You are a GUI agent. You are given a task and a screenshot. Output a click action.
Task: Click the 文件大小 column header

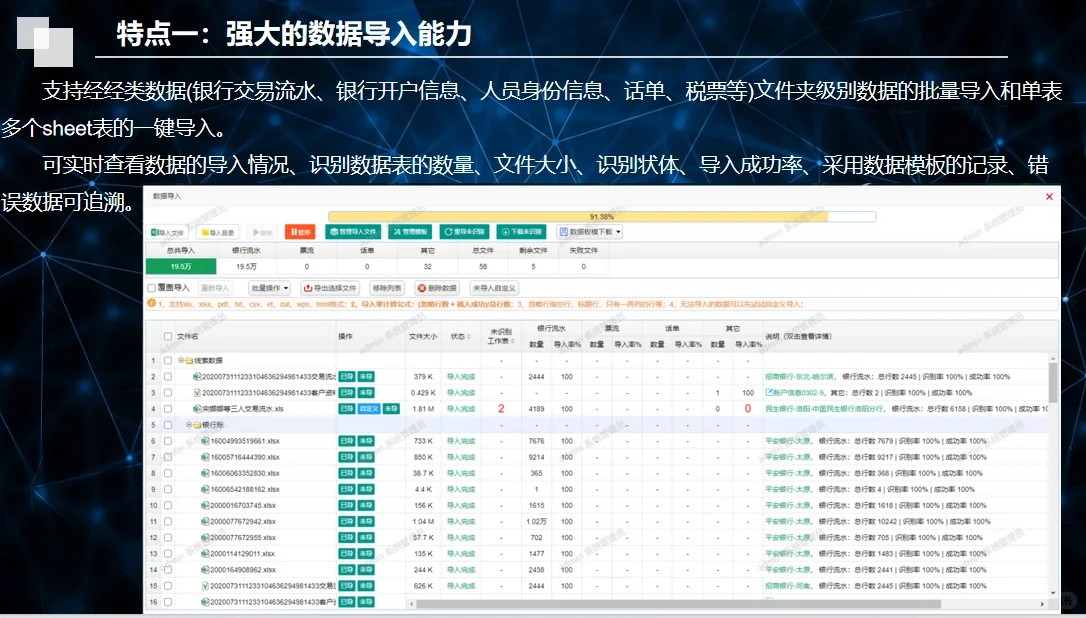(422, 336)
